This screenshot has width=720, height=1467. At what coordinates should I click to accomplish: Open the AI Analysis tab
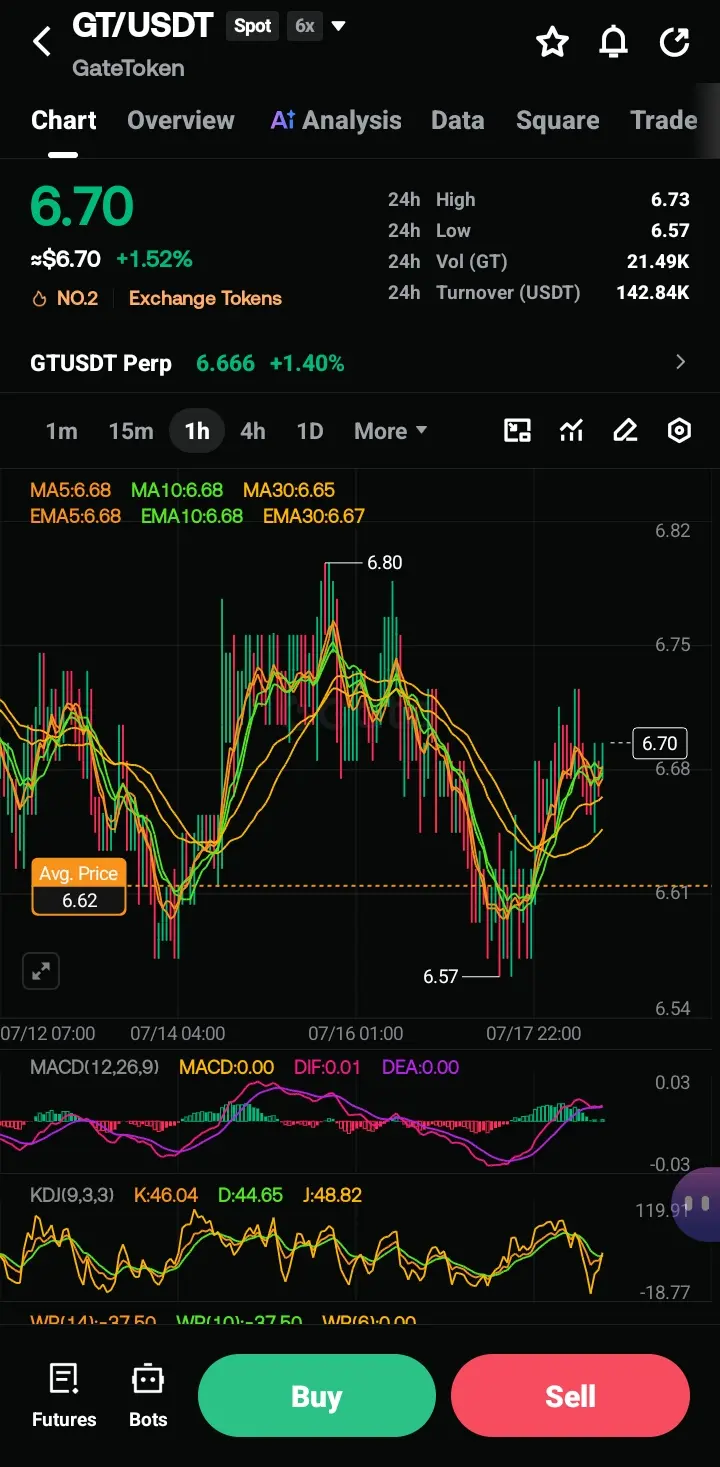336,120
